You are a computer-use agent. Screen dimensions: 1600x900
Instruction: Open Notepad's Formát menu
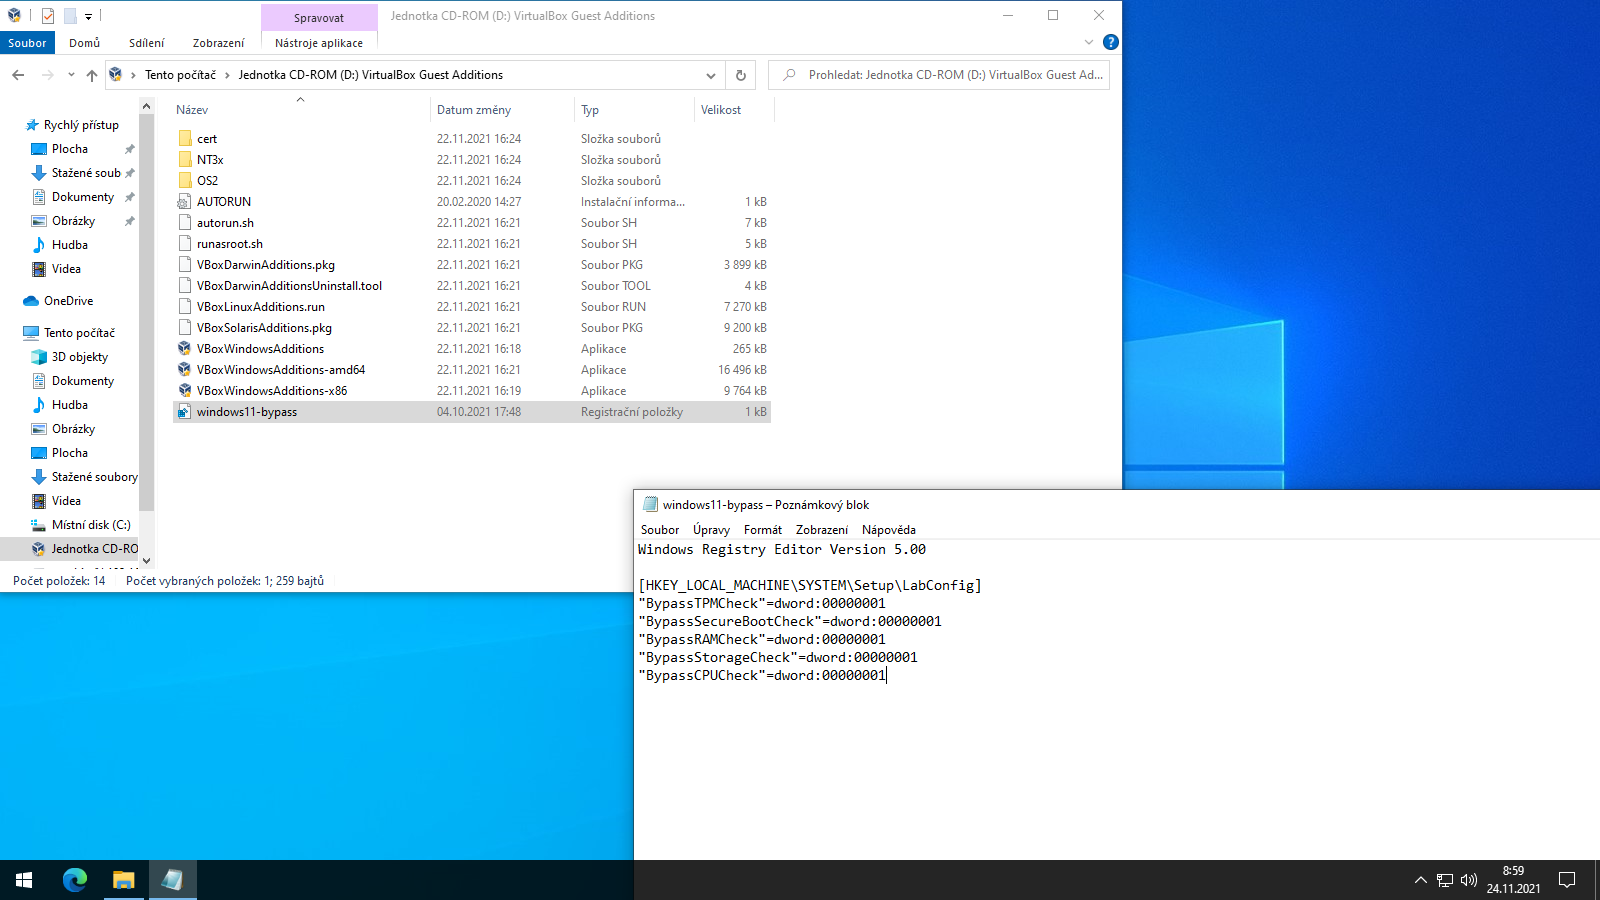(x=763, y=530)
